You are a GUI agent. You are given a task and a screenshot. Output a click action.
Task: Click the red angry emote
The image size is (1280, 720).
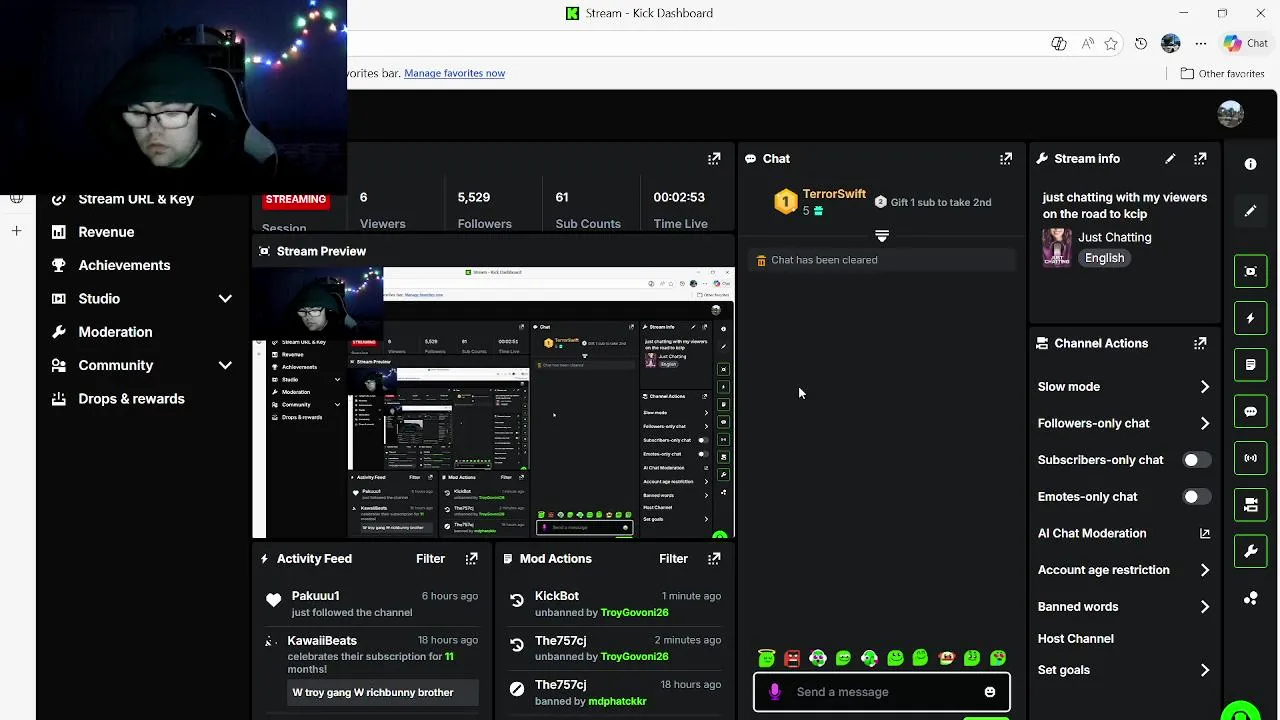[792, 658]
